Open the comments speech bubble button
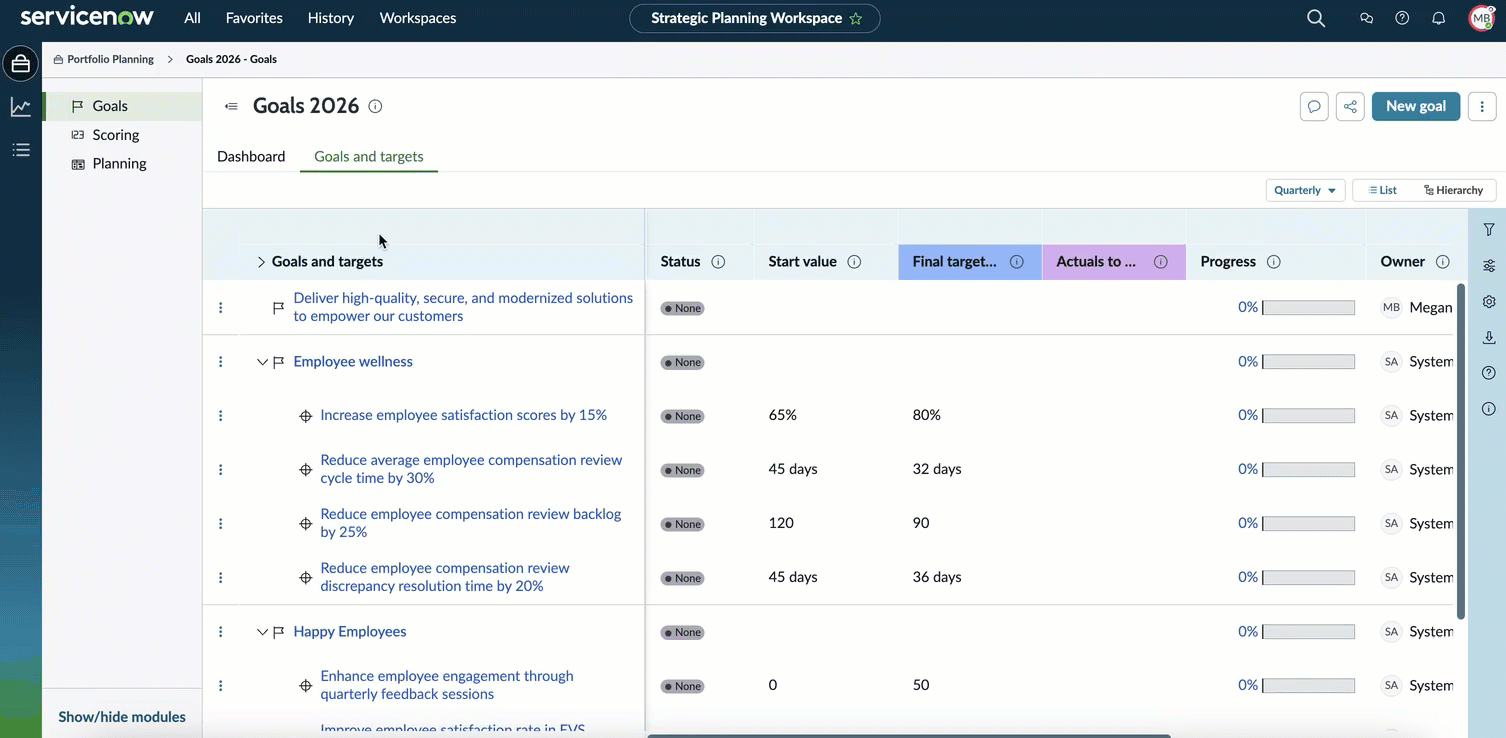1506x738 pixels. click(x=1314, y=106)
